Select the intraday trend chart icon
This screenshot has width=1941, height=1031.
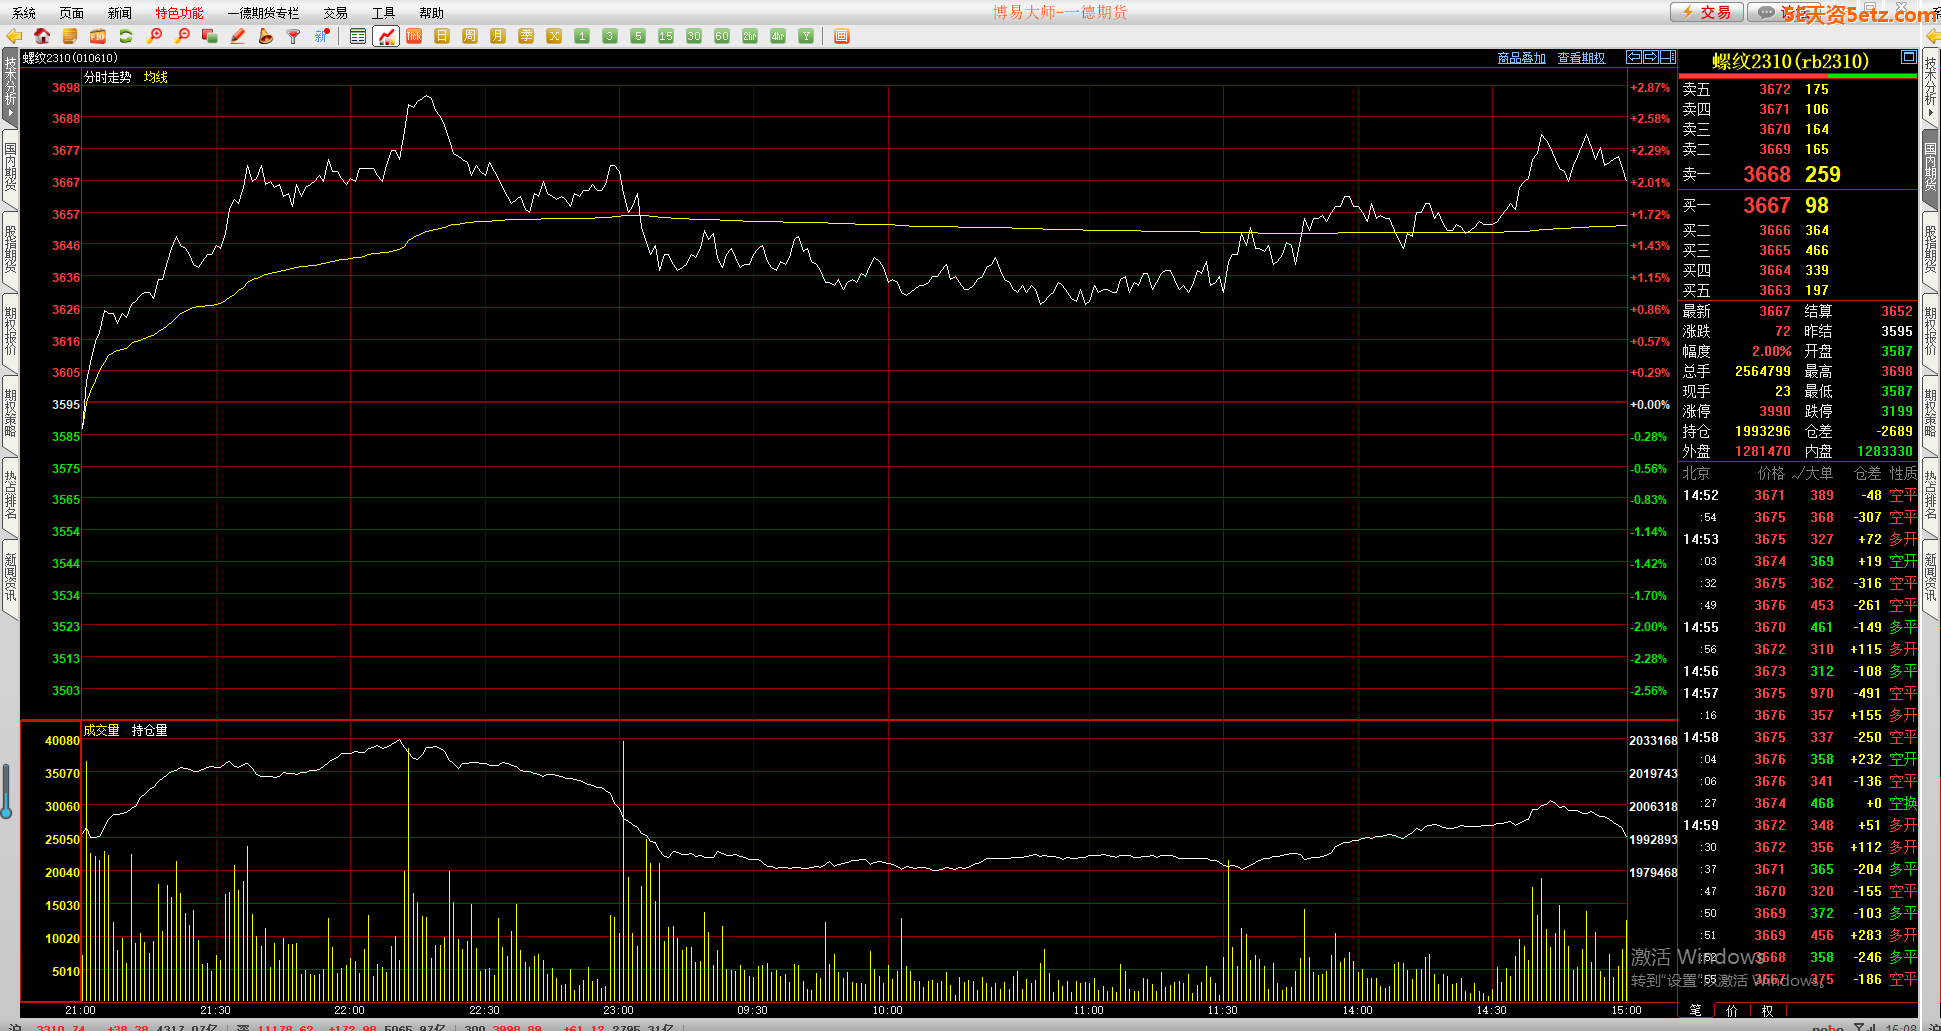coord(386,36)
